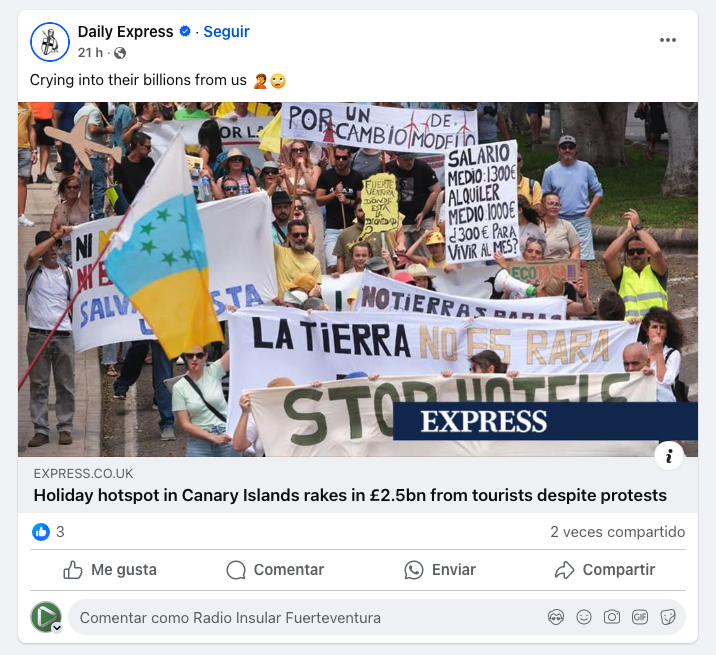Attach a photo using camera icon
Viewport: 716px width, 655px height.
coord(612,618)
